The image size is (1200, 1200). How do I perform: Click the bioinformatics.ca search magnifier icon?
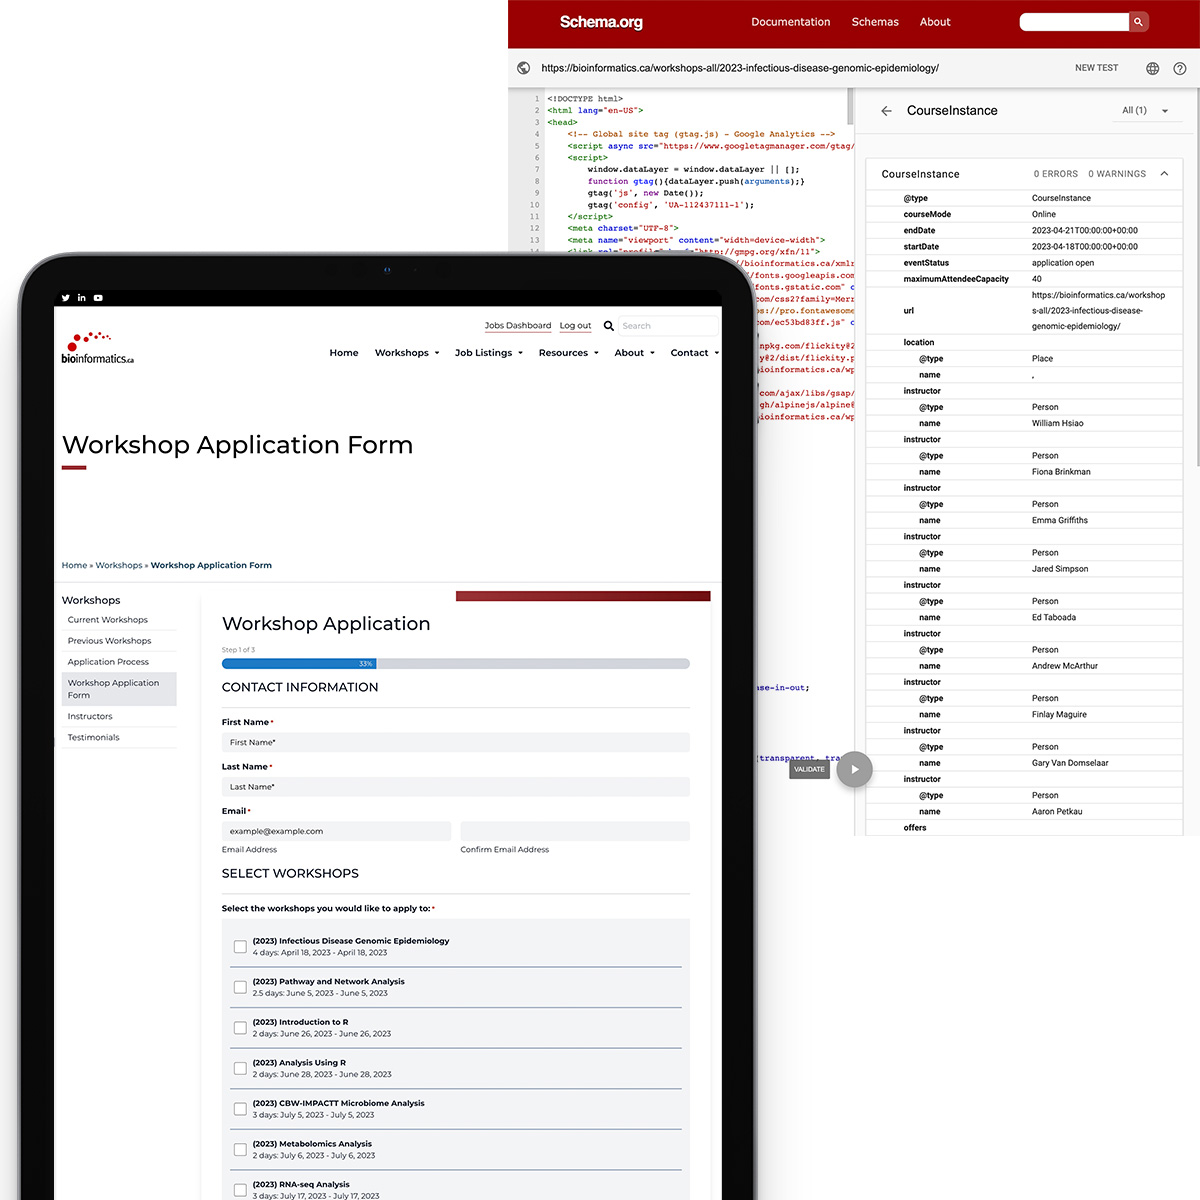(608, 326)
